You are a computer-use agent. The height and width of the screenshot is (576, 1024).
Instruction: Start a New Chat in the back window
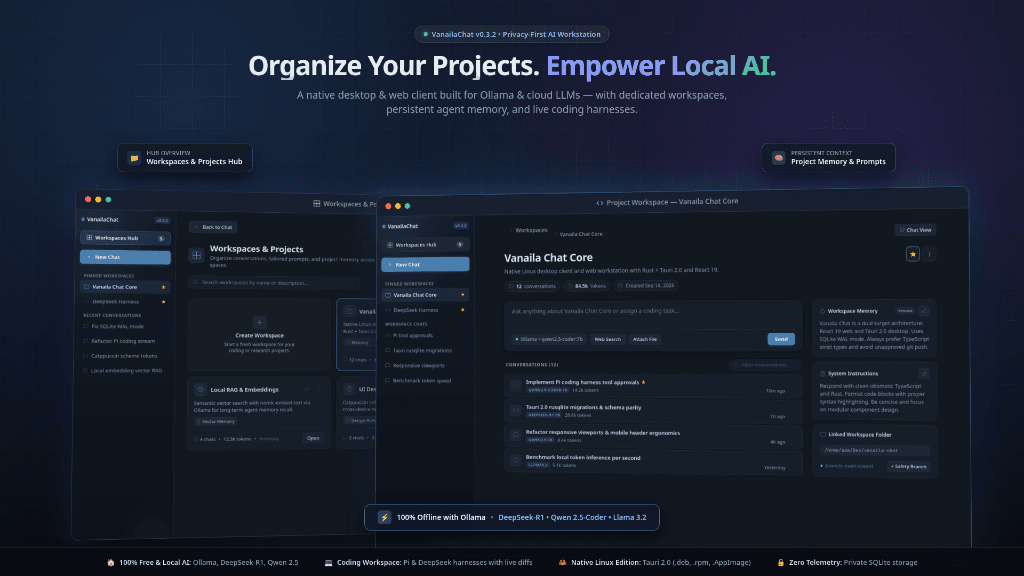coord(125,257)
